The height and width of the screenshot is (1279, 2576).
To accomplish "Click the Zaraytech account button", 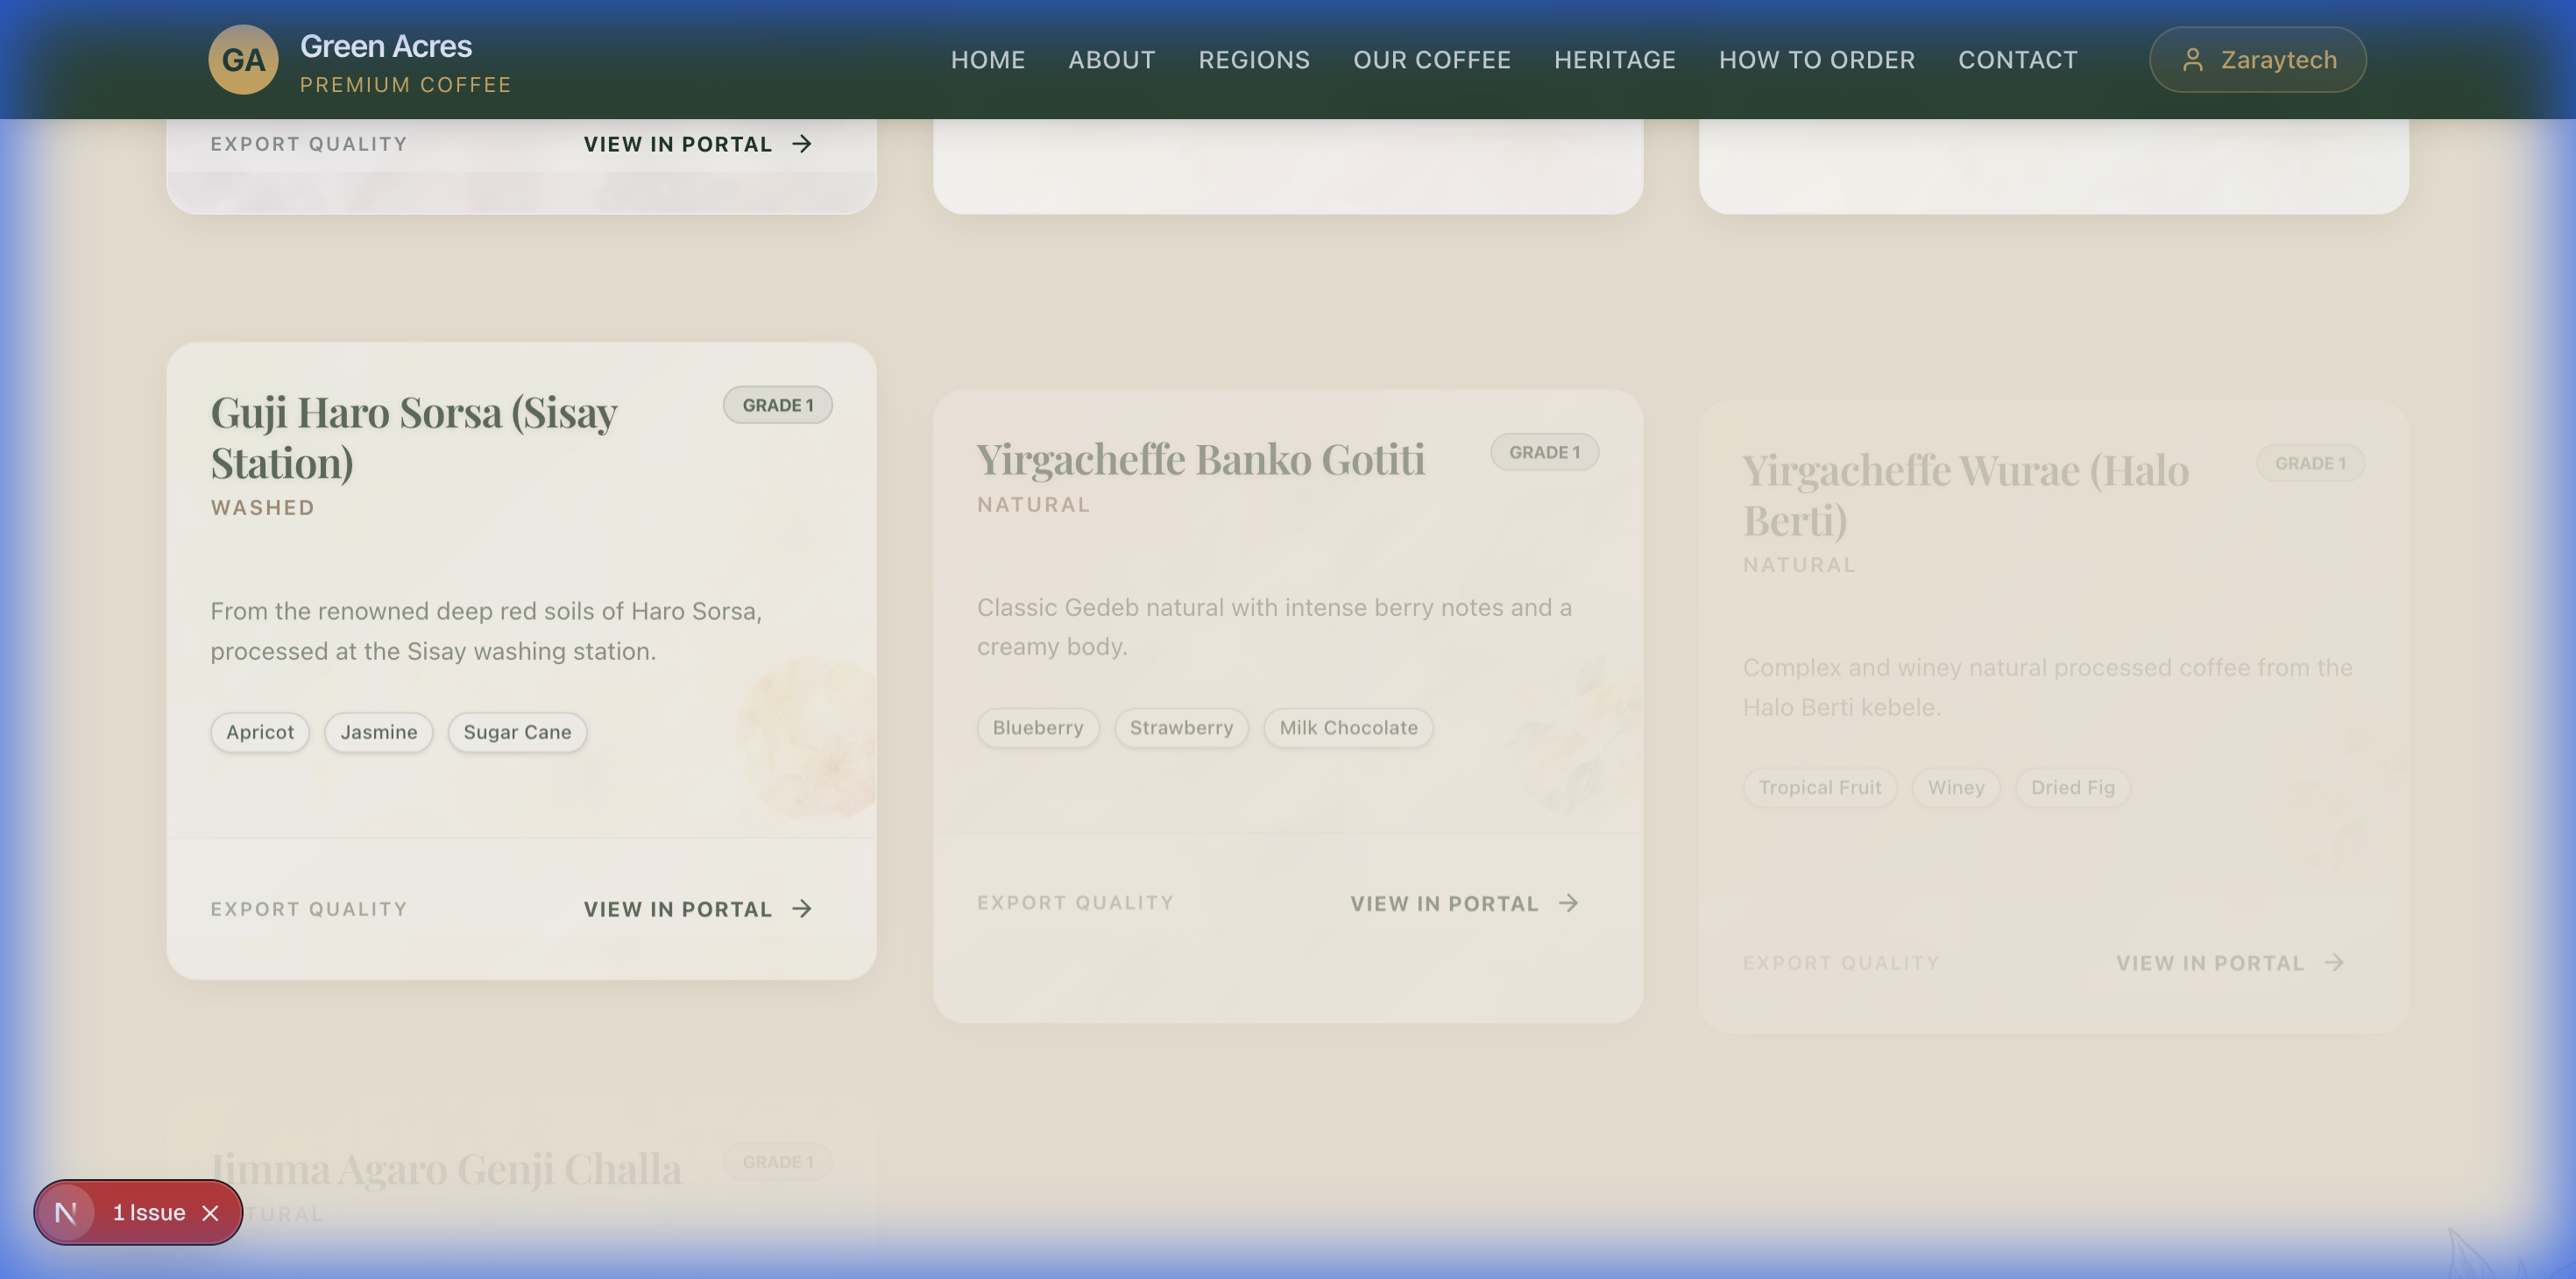I will tap(2257, 60).
